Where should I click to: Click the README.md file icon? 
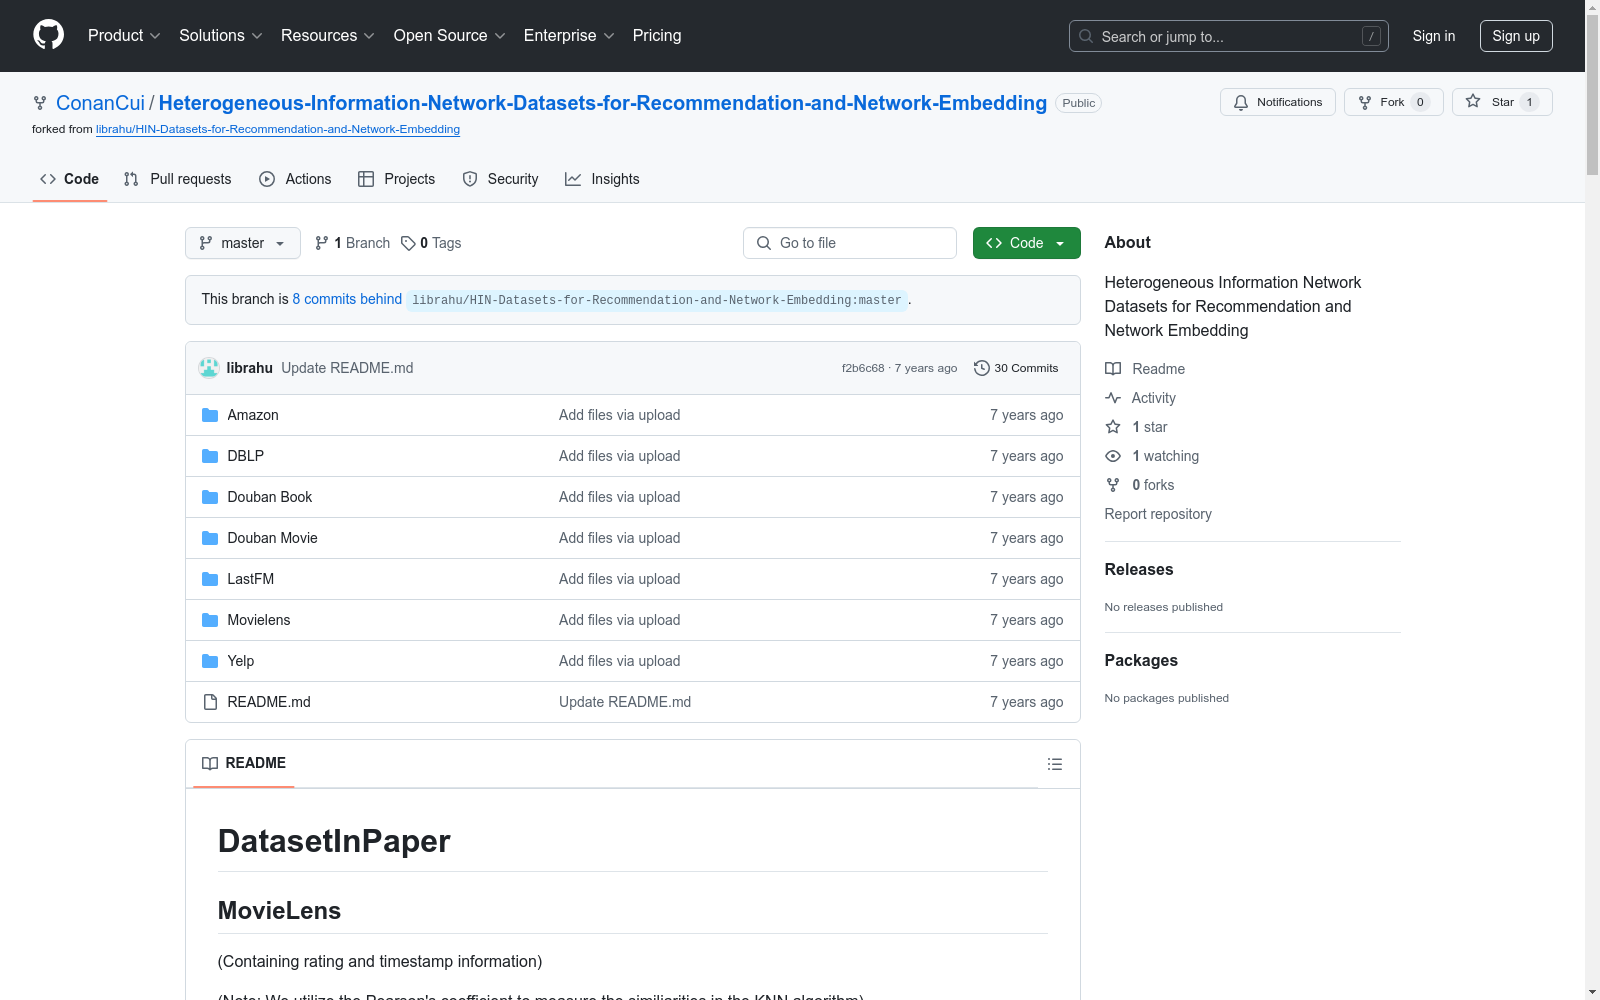(x=210, y=702)
